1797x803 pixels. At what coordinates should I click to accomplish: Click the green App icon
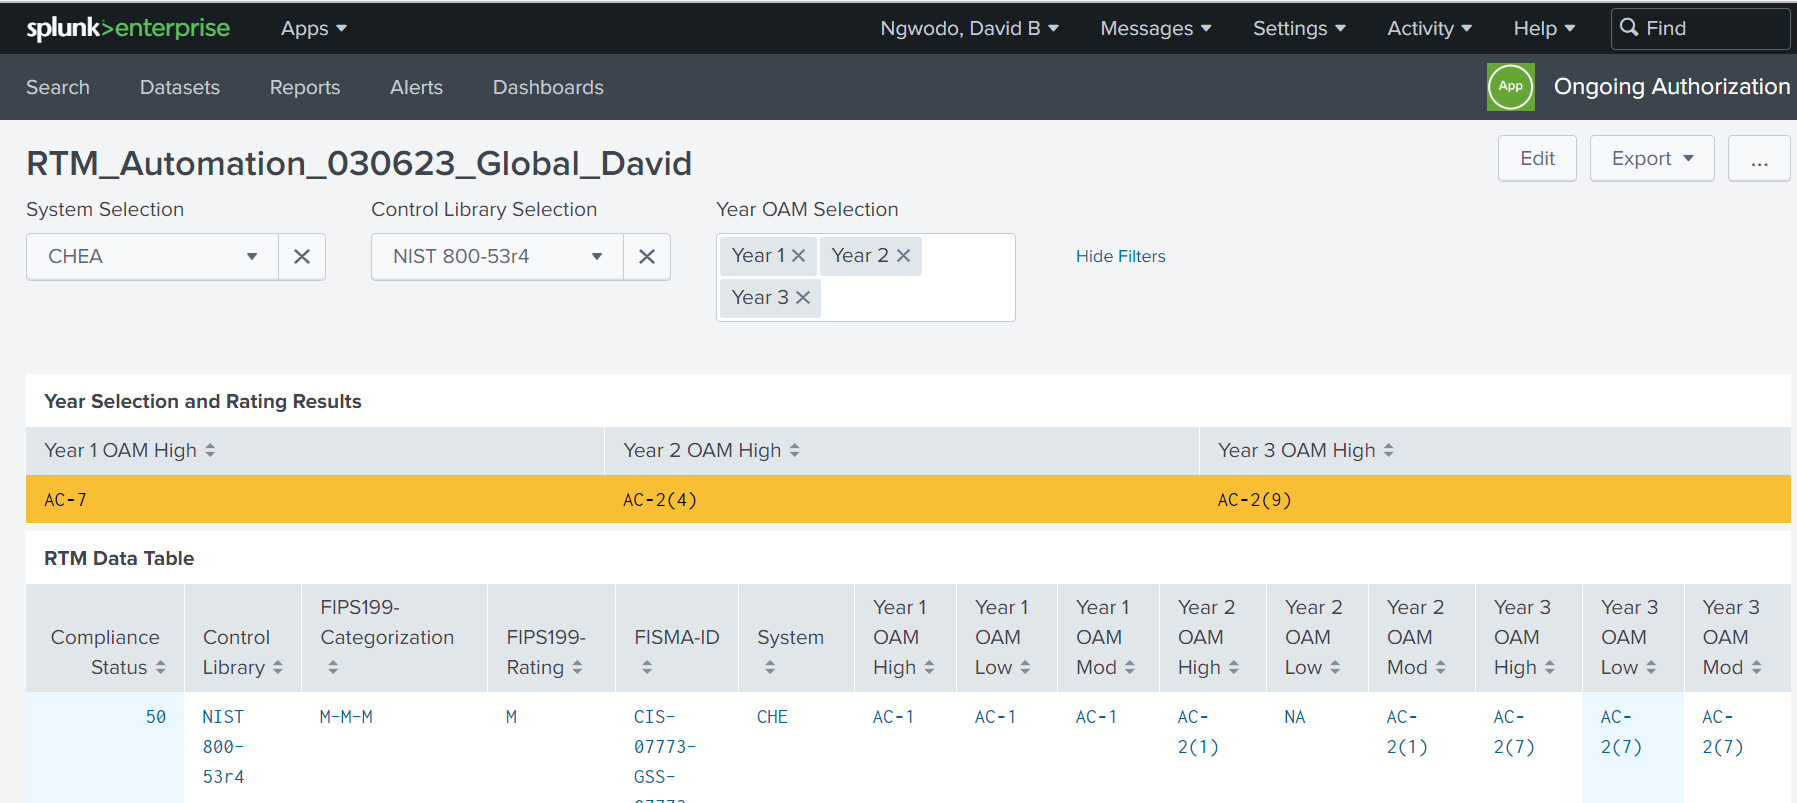tap(1510, 87)
